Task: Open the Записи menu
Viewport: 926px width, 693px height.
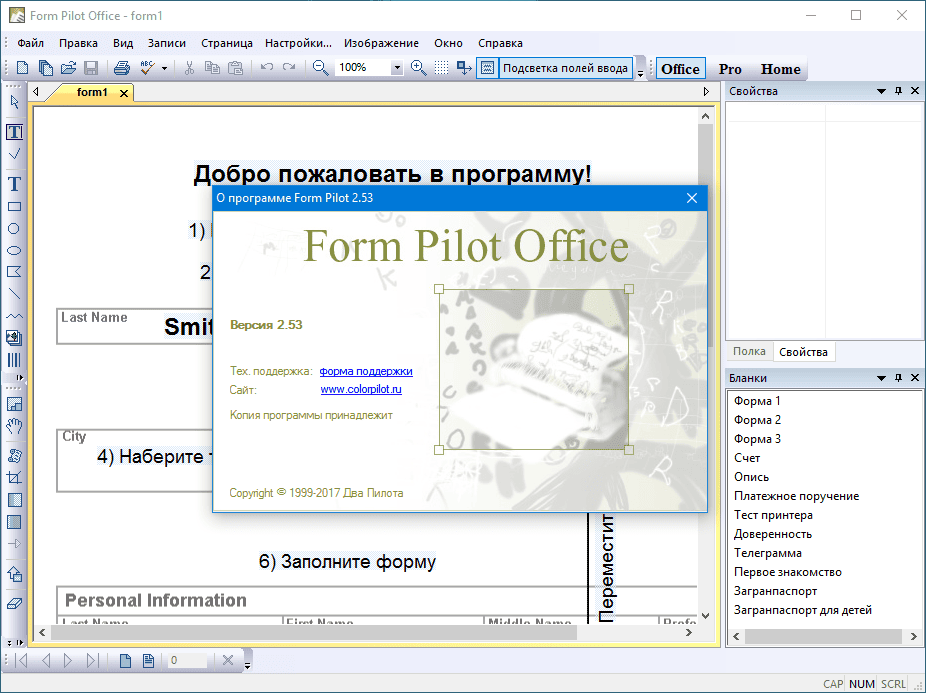Action: click(167, 43)
